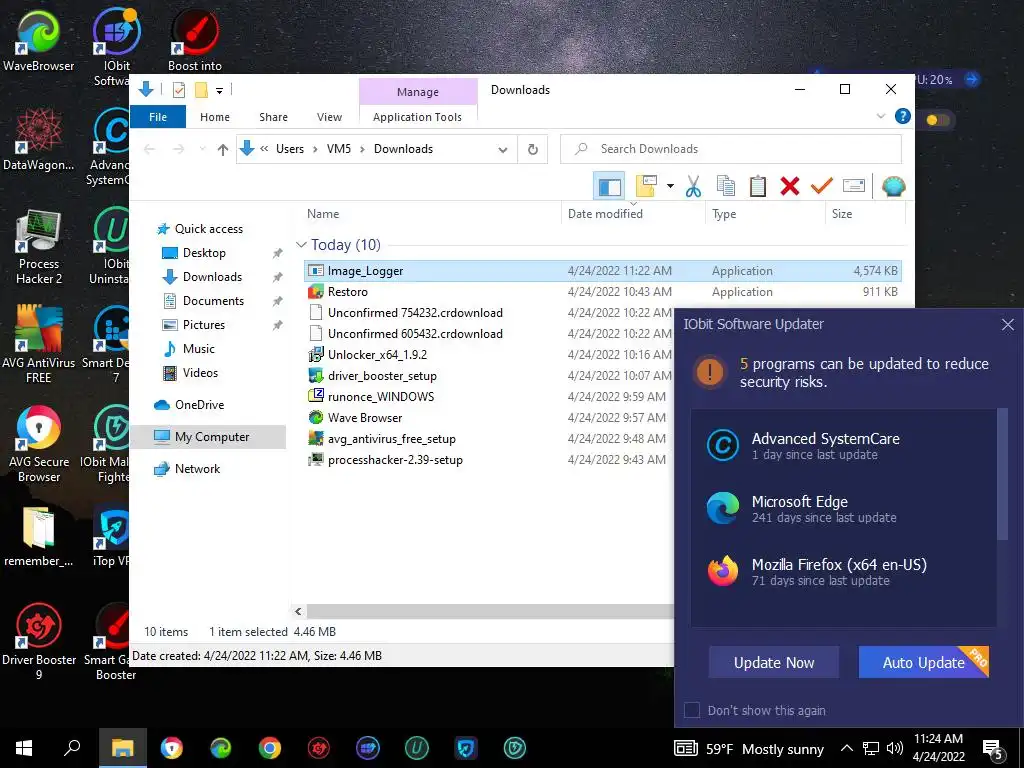The image size is (1024, 768).
Task: Click the Rename icon in toolbar
Action: click(x=854, y=186)
